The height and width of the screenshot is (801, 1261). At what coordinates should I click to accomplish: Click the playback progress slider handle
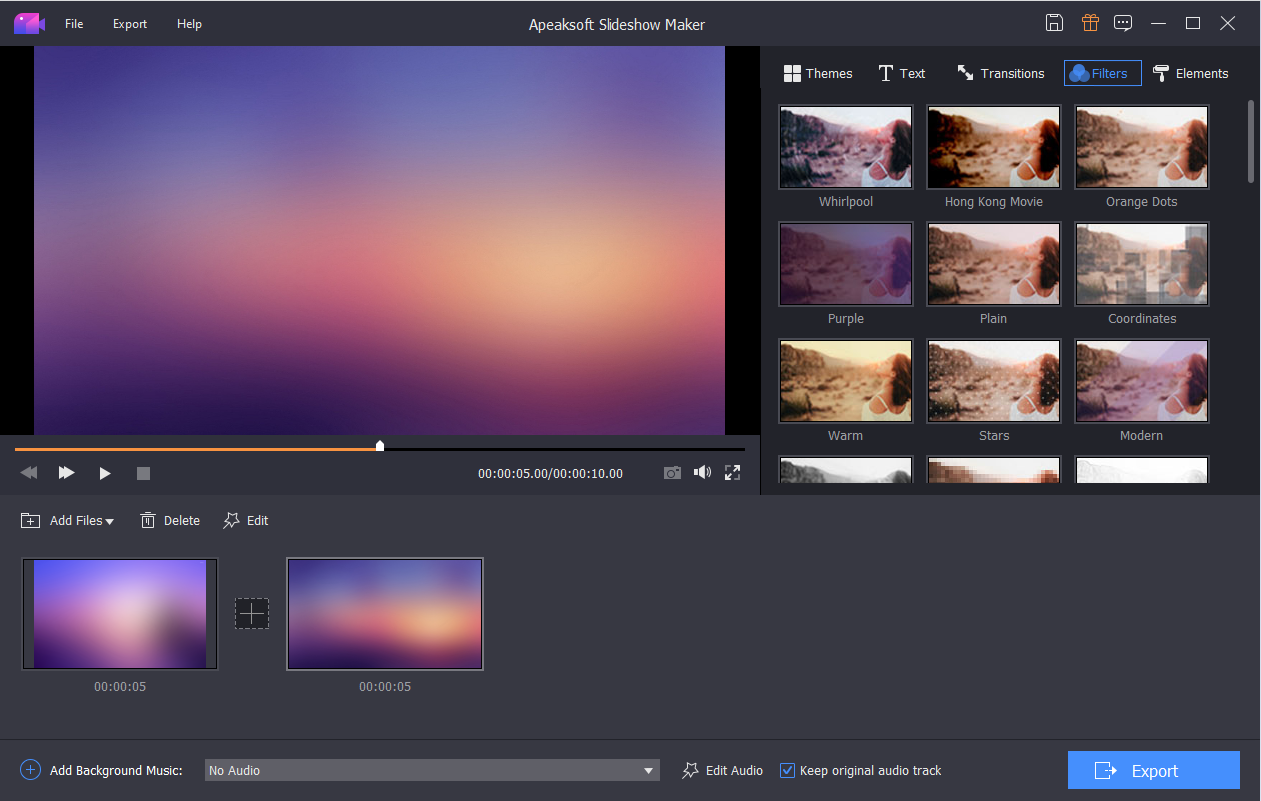pyautogui.click(x=380, y=446)
